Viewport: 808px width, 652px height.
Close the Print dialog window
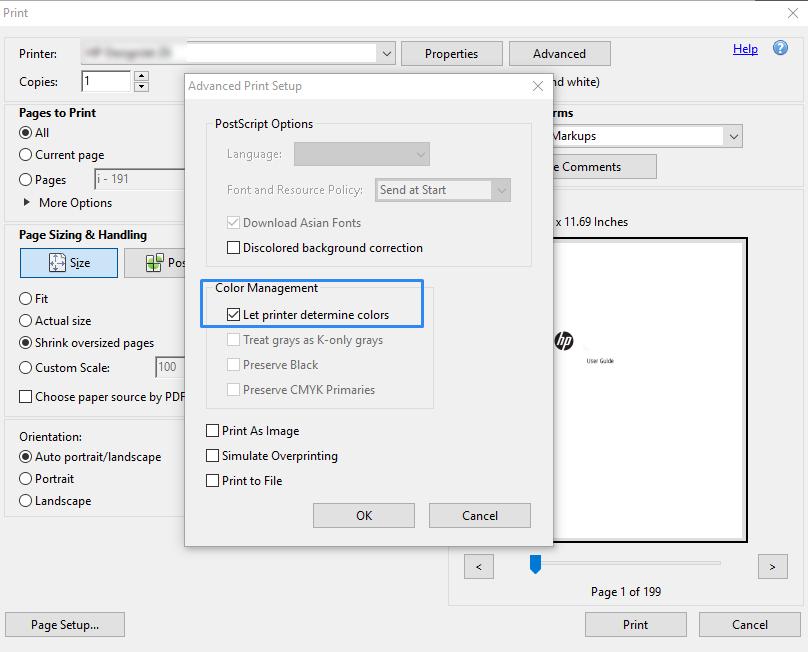(793, 13)
